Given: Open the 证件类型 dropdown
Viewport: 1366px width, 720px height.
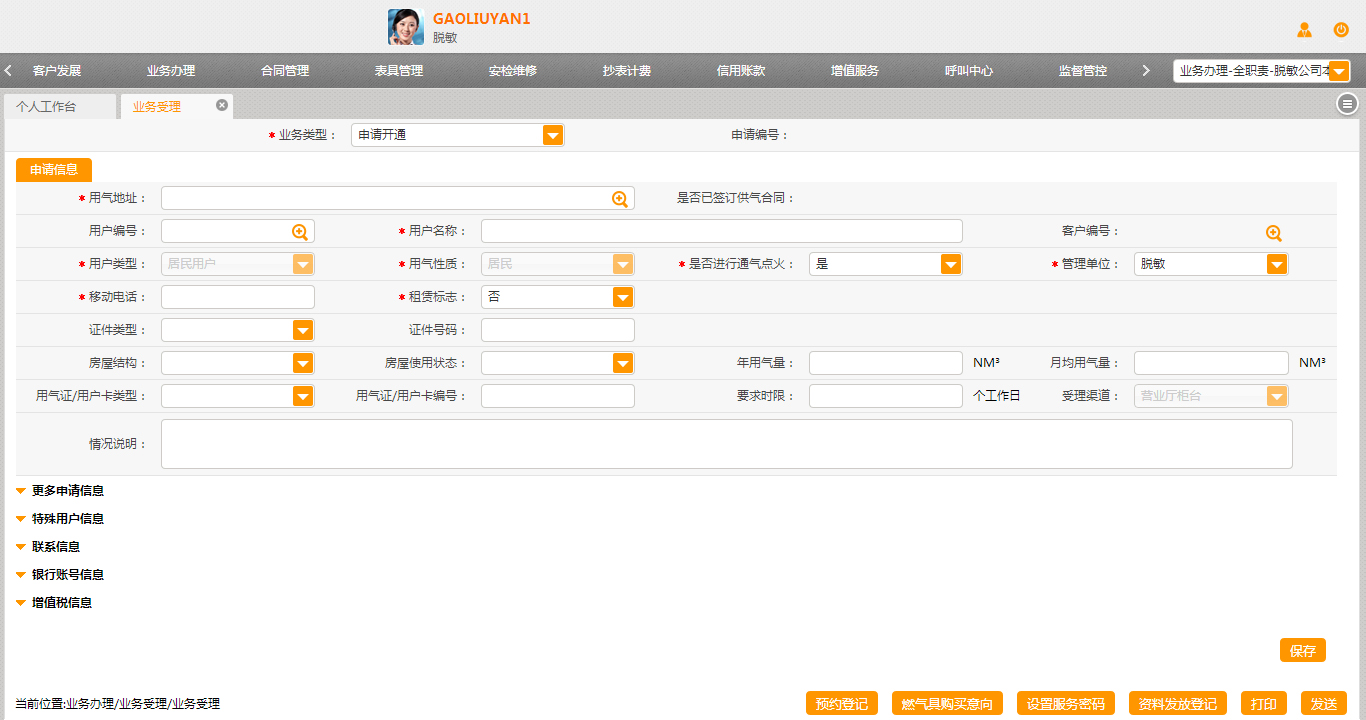Looking at the screenshot, I should pyautogui.click(x=303, y=330).
